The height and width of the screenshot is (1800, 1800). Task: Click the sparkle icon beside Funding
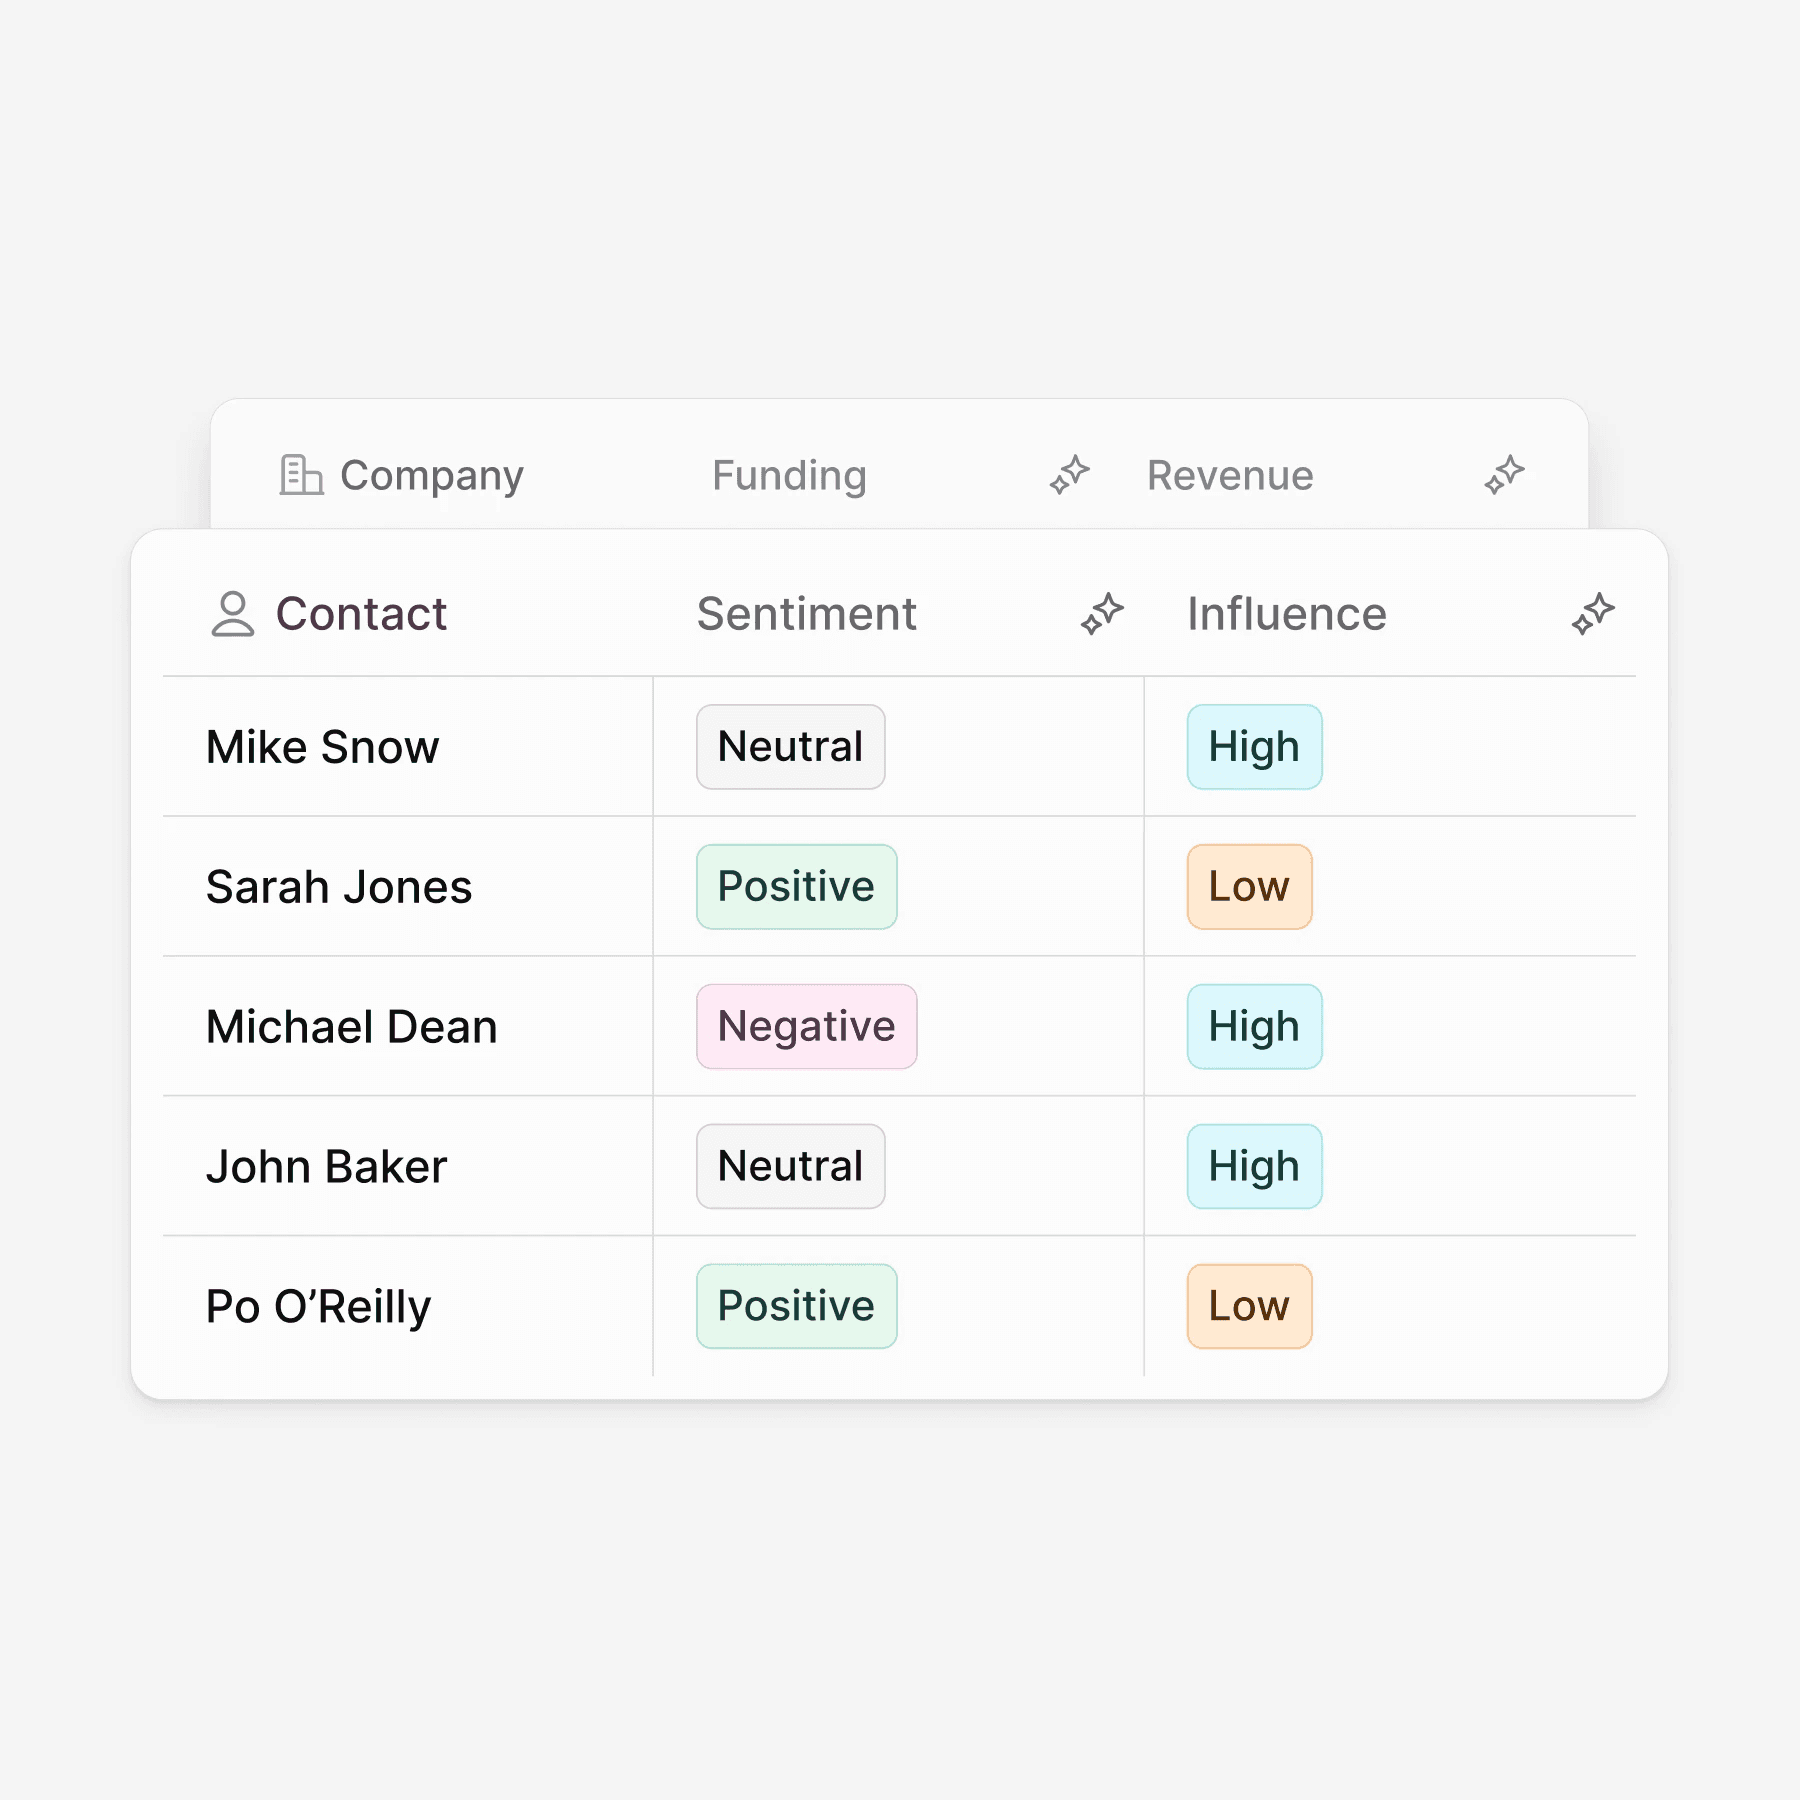(x=1069, y=475)
